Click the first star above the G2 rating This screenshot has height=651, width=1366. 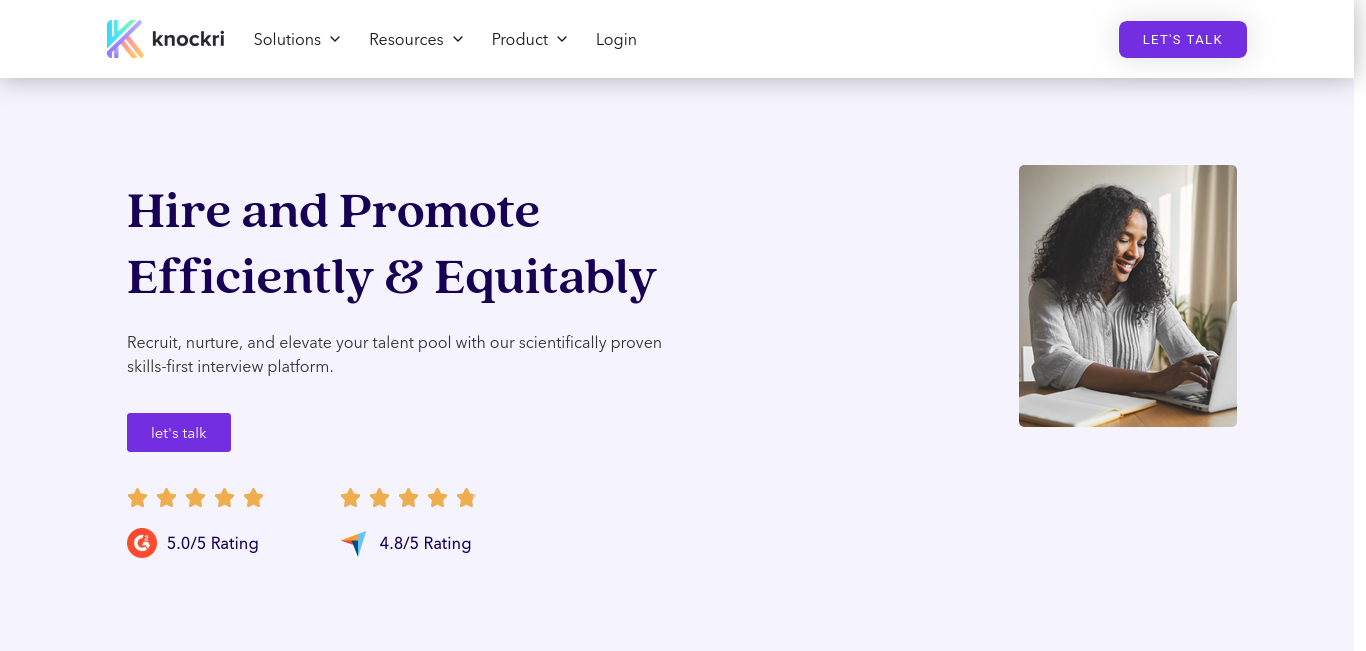click(x=138, y=497)
